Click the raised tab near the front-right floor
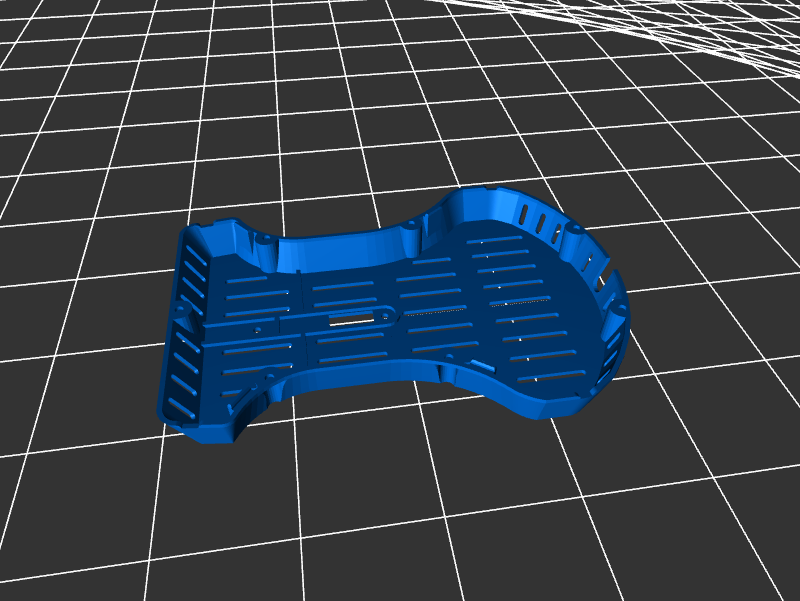Screen dimensions: 800x601 click(481, 365)
